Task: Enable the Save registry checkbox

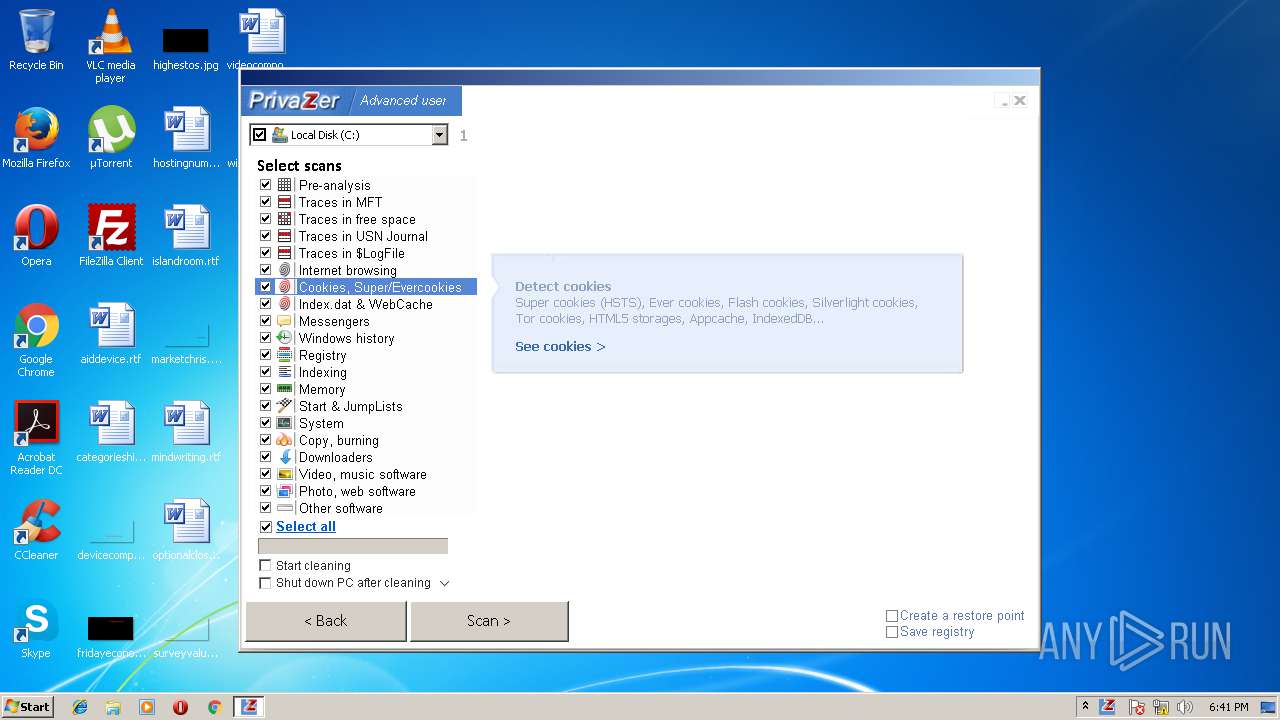Action: point(891,632)
